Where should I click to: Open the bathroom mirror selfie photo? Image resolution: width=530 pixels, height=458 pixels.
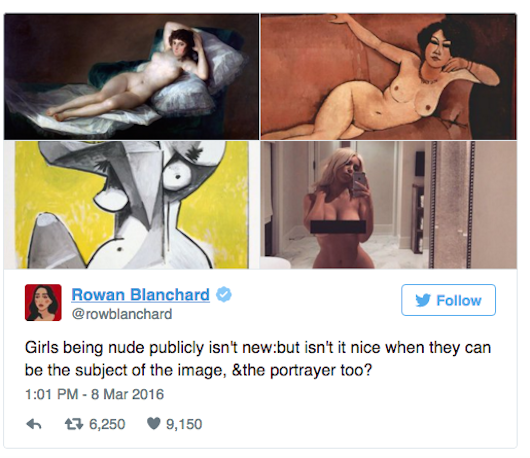[x=389, y=205]
